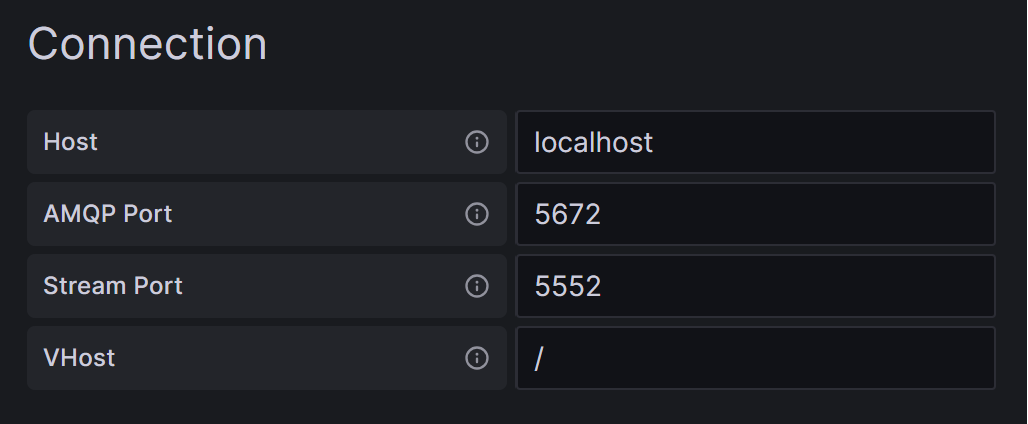The image size is (1028, 424).
Task: Place cursor on the 5672 value
Action: [568, 214]
